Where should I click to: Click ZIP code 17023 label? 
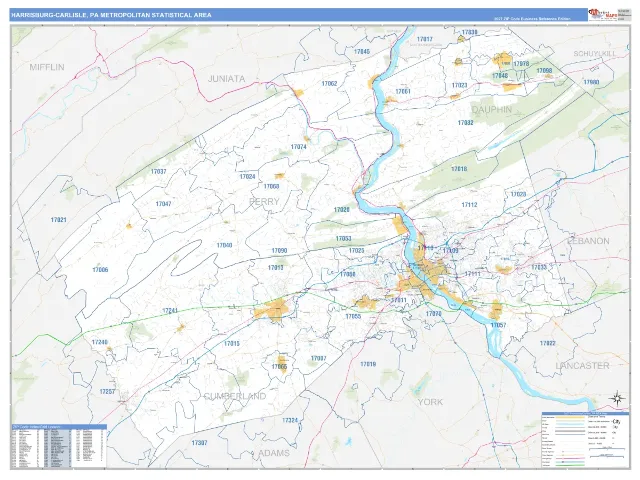460,85
